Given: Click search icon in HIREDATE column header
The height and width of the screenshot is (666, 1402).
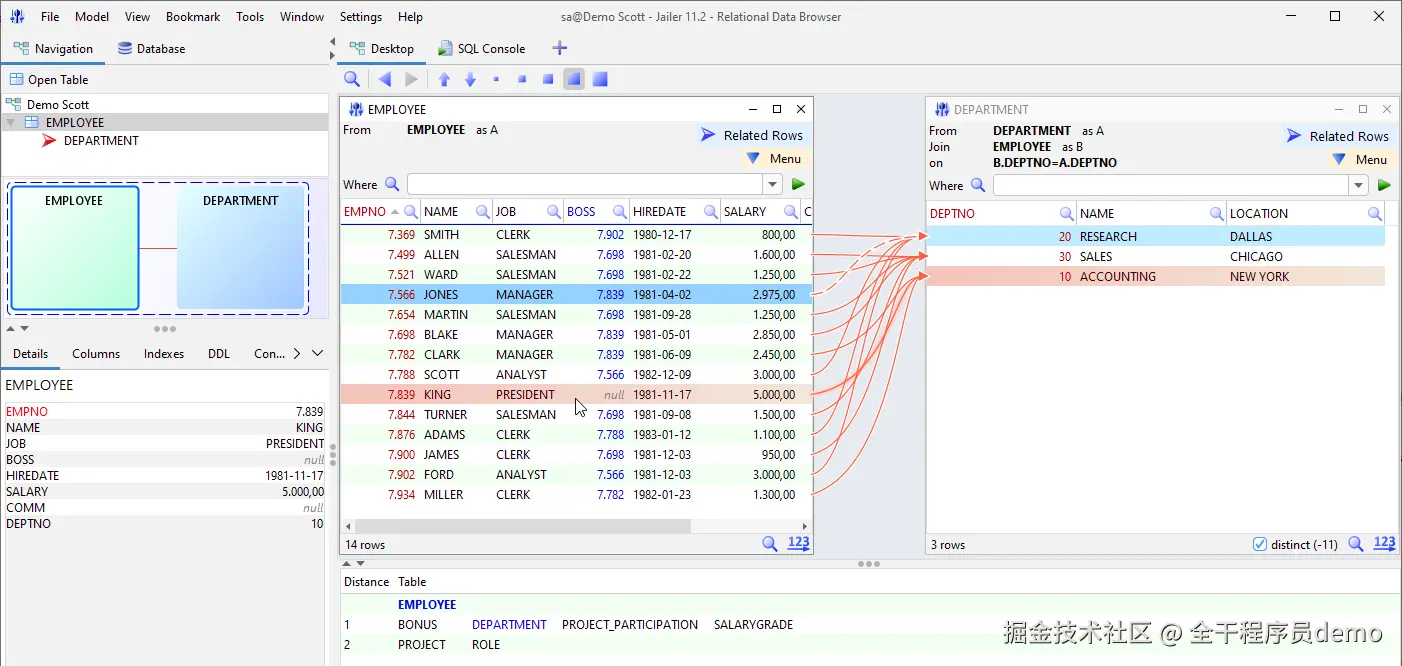Looking at the screenshot, I should [x=711, y=212].
